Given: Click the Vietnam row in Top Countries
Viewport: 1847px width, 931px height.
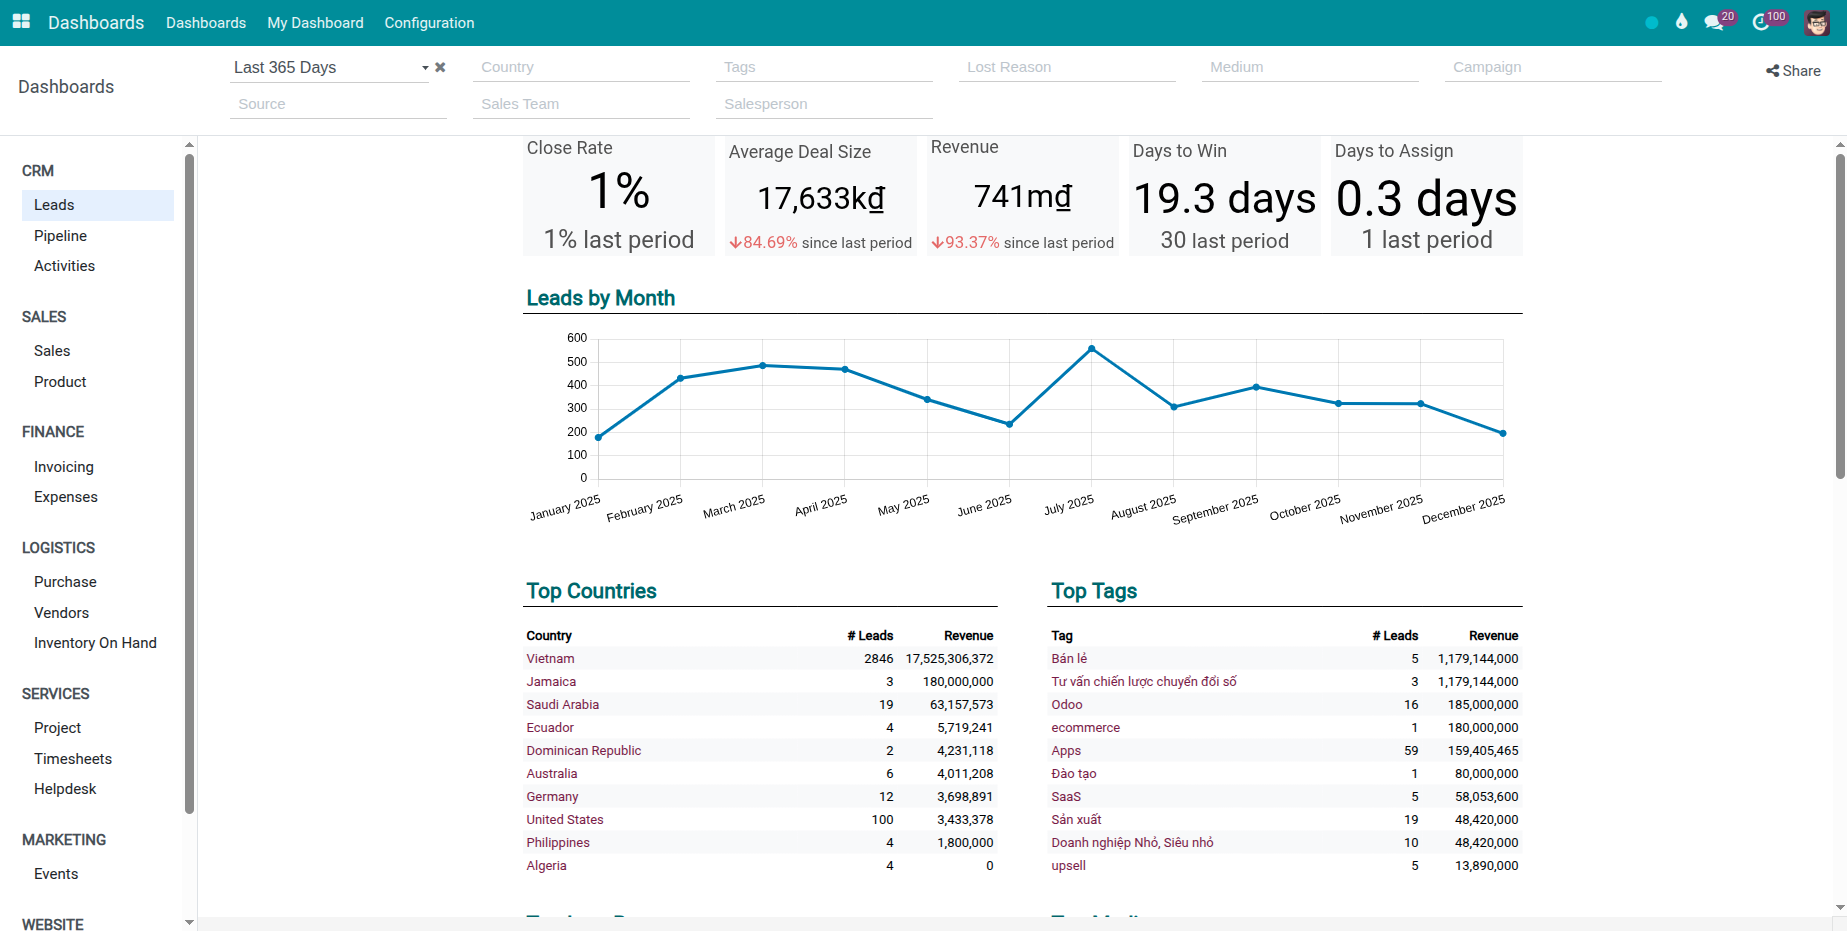Looking at the screenshot, I should (x=550, y=658).
